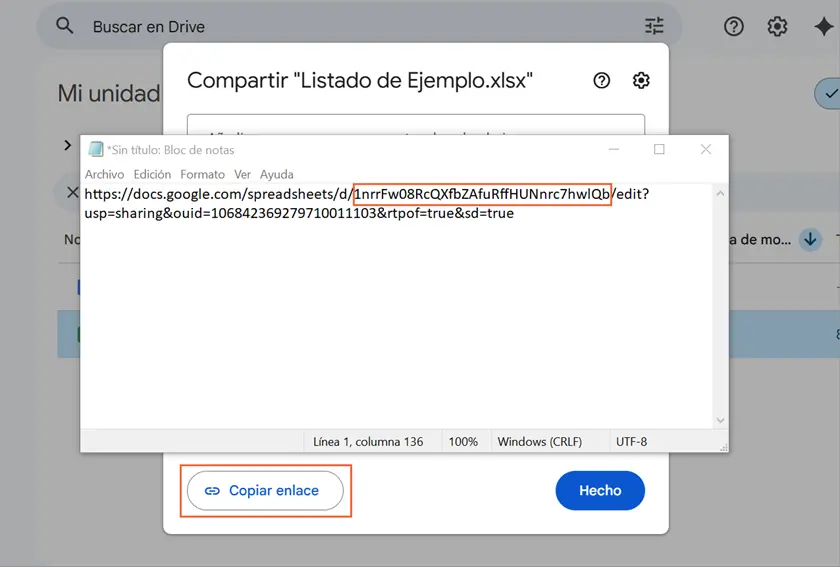The image size is (840, 567).
Task: Click the sort direction arrow in Drive list
Action: [x=810, y=240]
